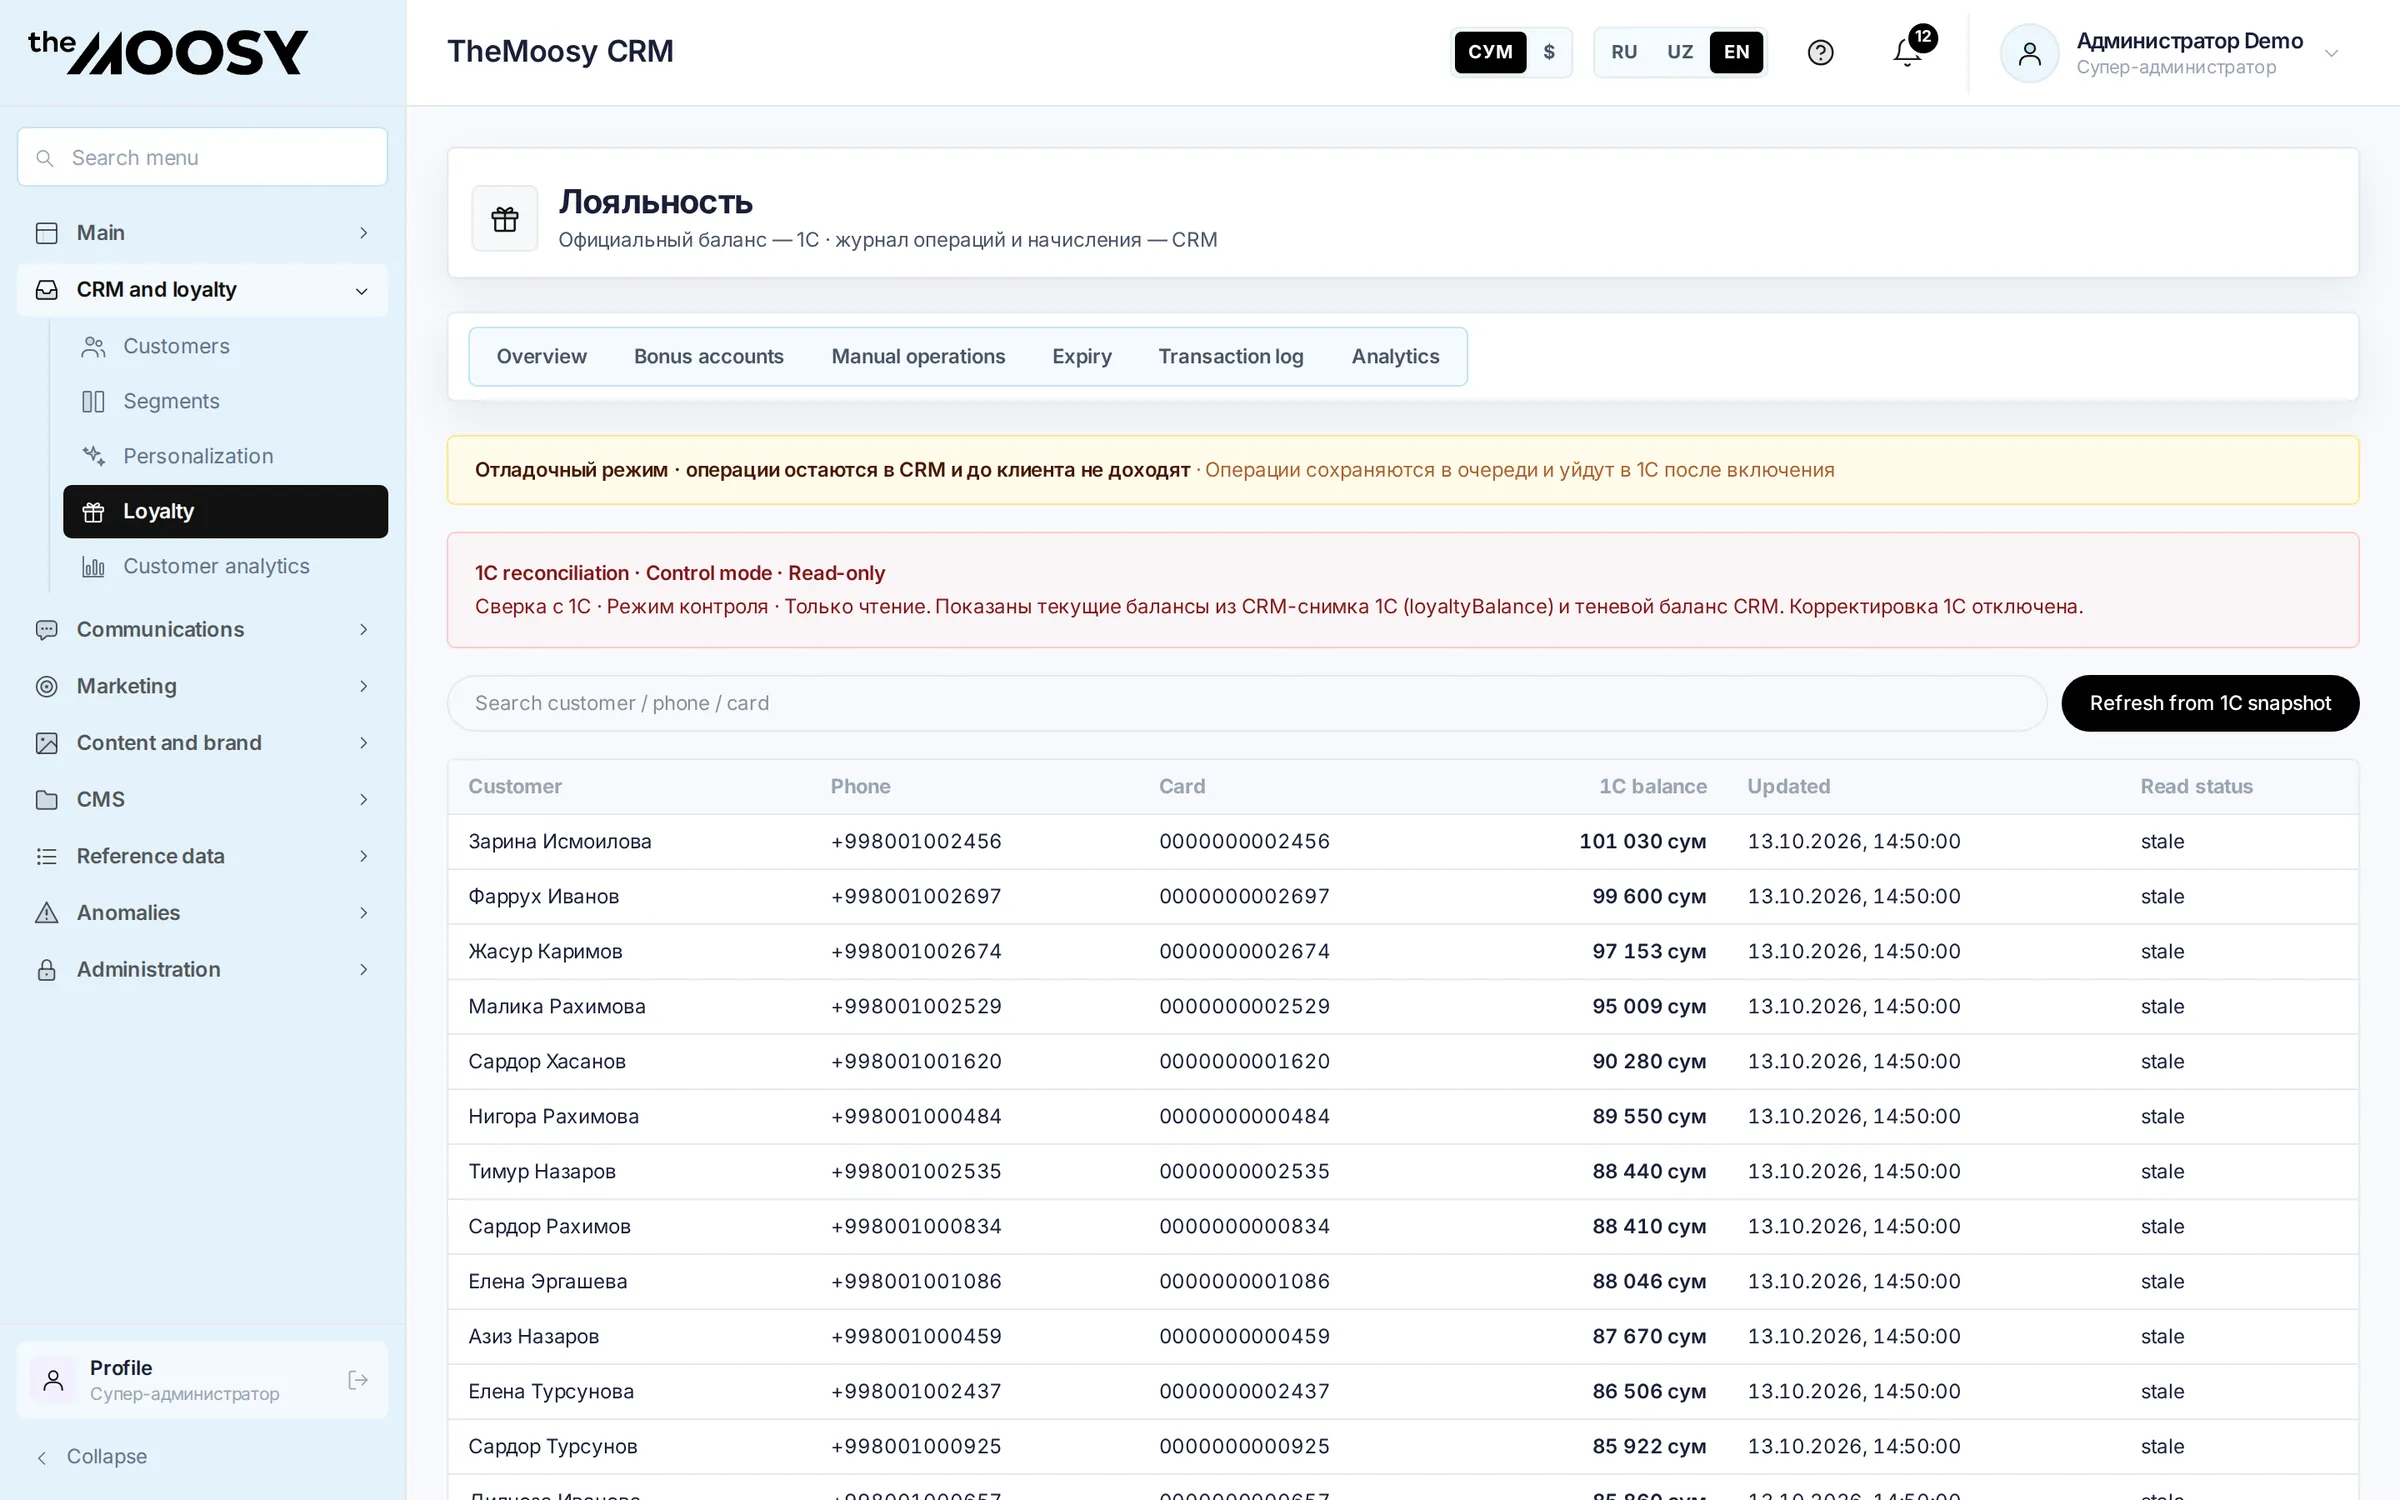Switch to the Transaction log tab

1231,357
